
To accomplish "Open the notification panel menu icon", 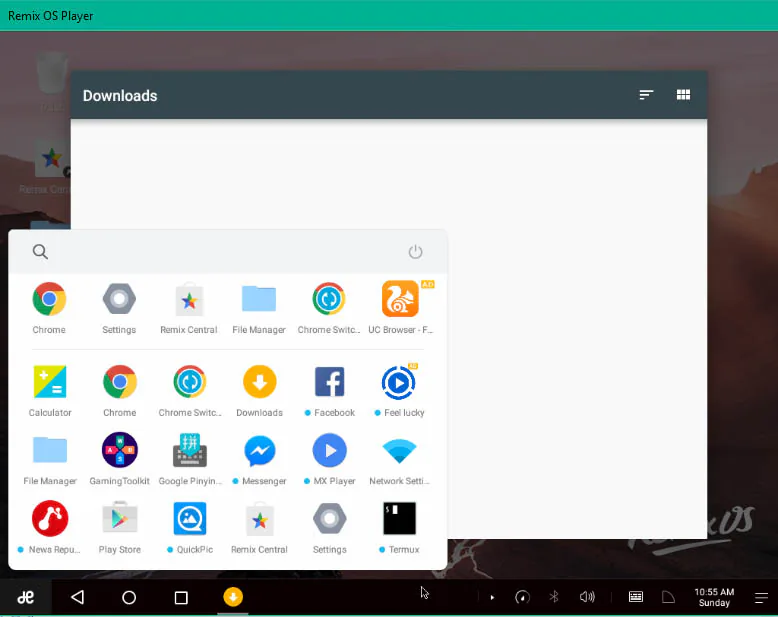I will [x=761, y=598].
